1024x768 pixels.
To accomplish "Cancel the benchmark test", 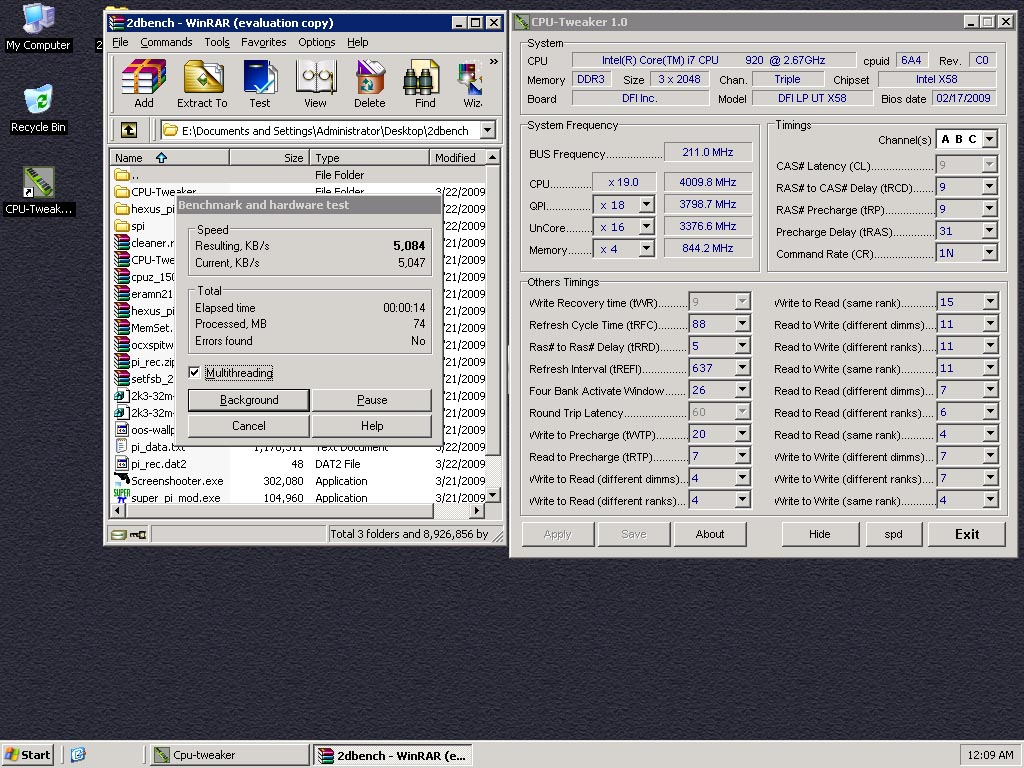I will point(249,426).
